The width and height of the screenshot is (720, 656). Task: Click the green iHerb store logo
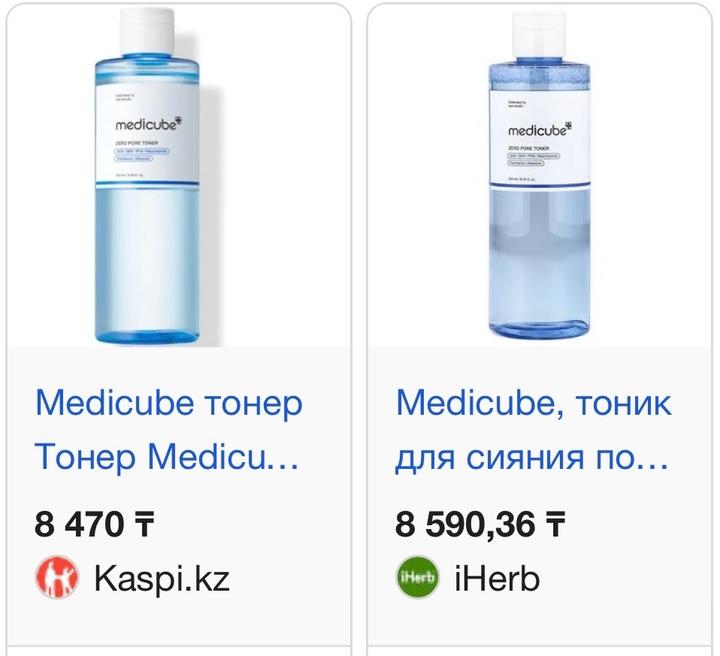coord(417,578)
